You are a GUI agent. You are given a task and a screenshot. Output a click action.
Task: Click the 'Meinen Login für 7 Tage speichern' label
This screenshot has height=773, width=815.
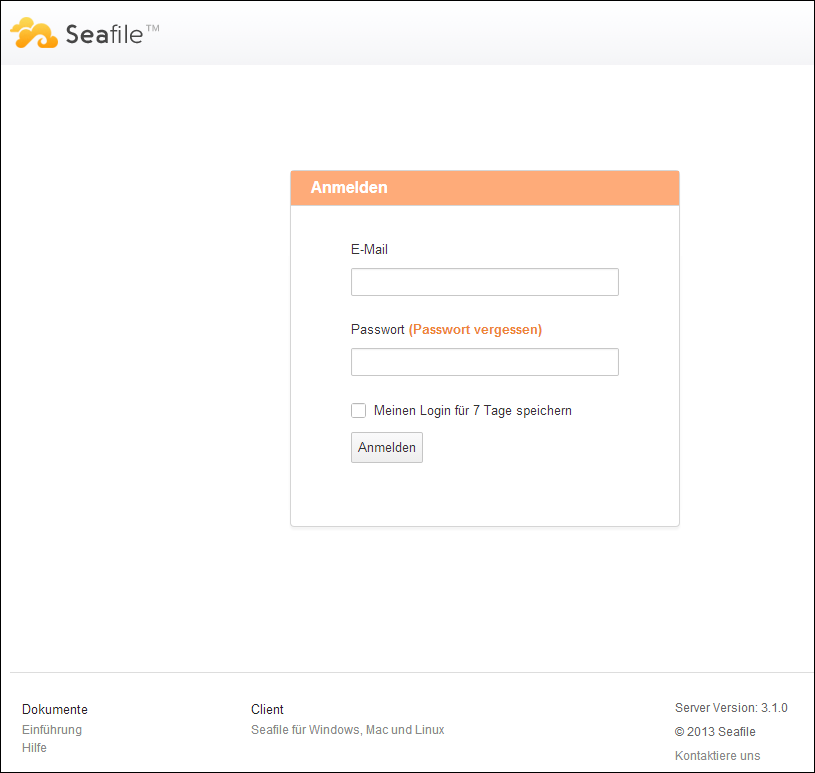472,410
